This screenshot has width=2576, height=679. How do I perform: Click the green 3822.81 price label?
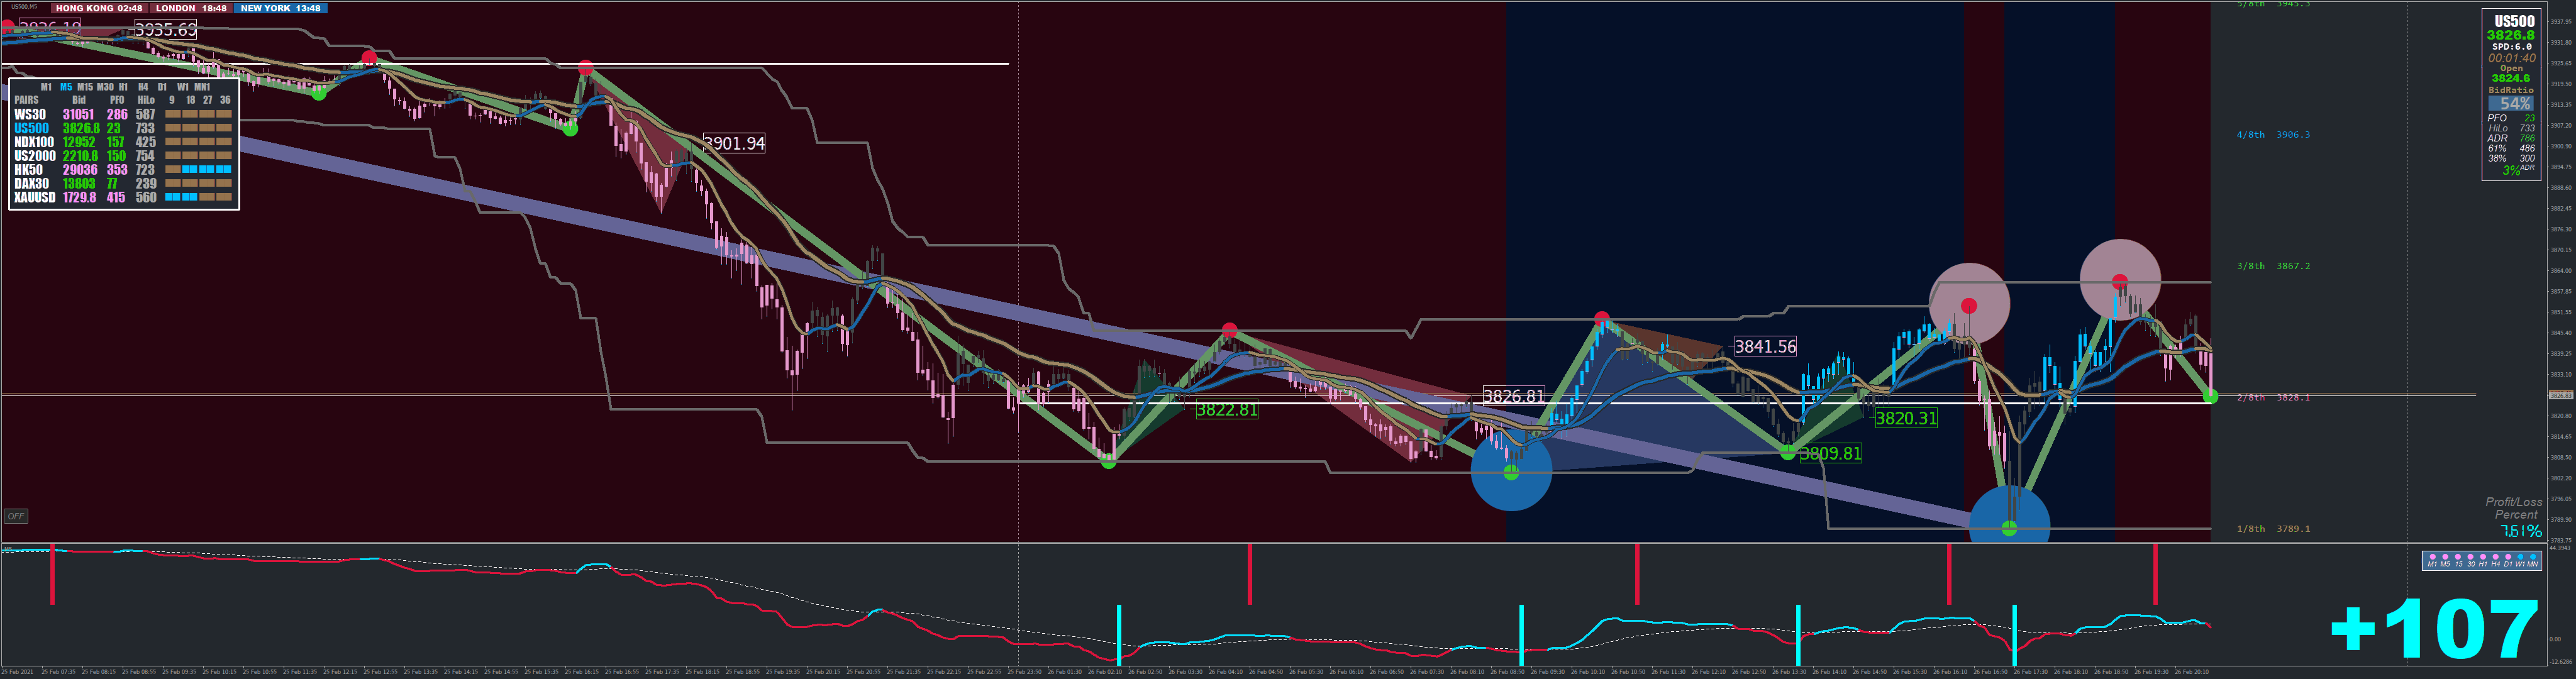pos(1227,410)
